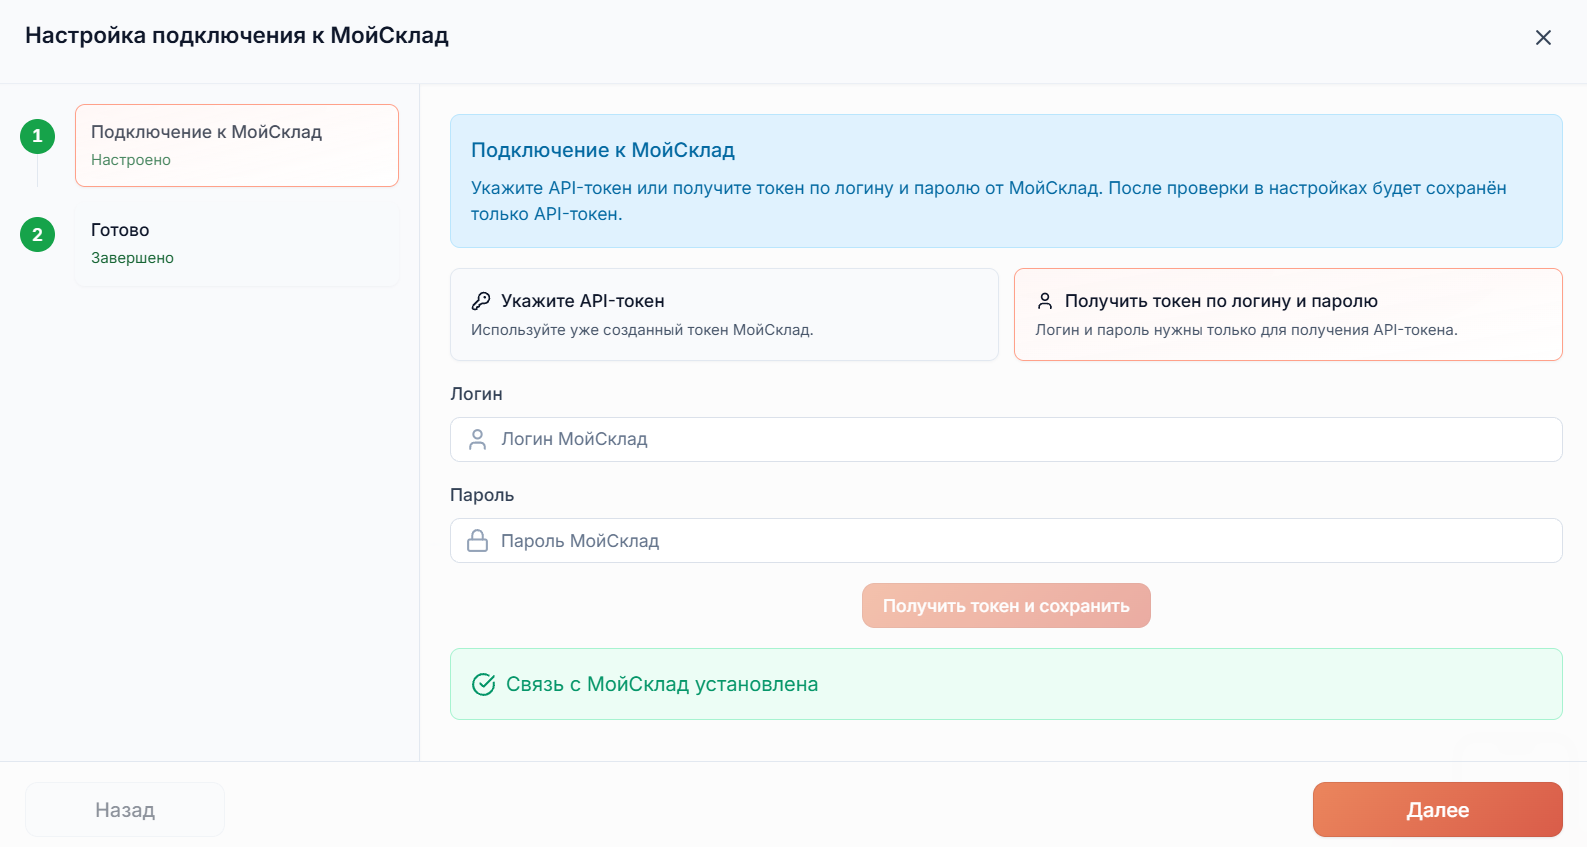The image size is (1587, 847).
Task: Click the blue API-токен instruction paragraph
Action: coord(989,201)
